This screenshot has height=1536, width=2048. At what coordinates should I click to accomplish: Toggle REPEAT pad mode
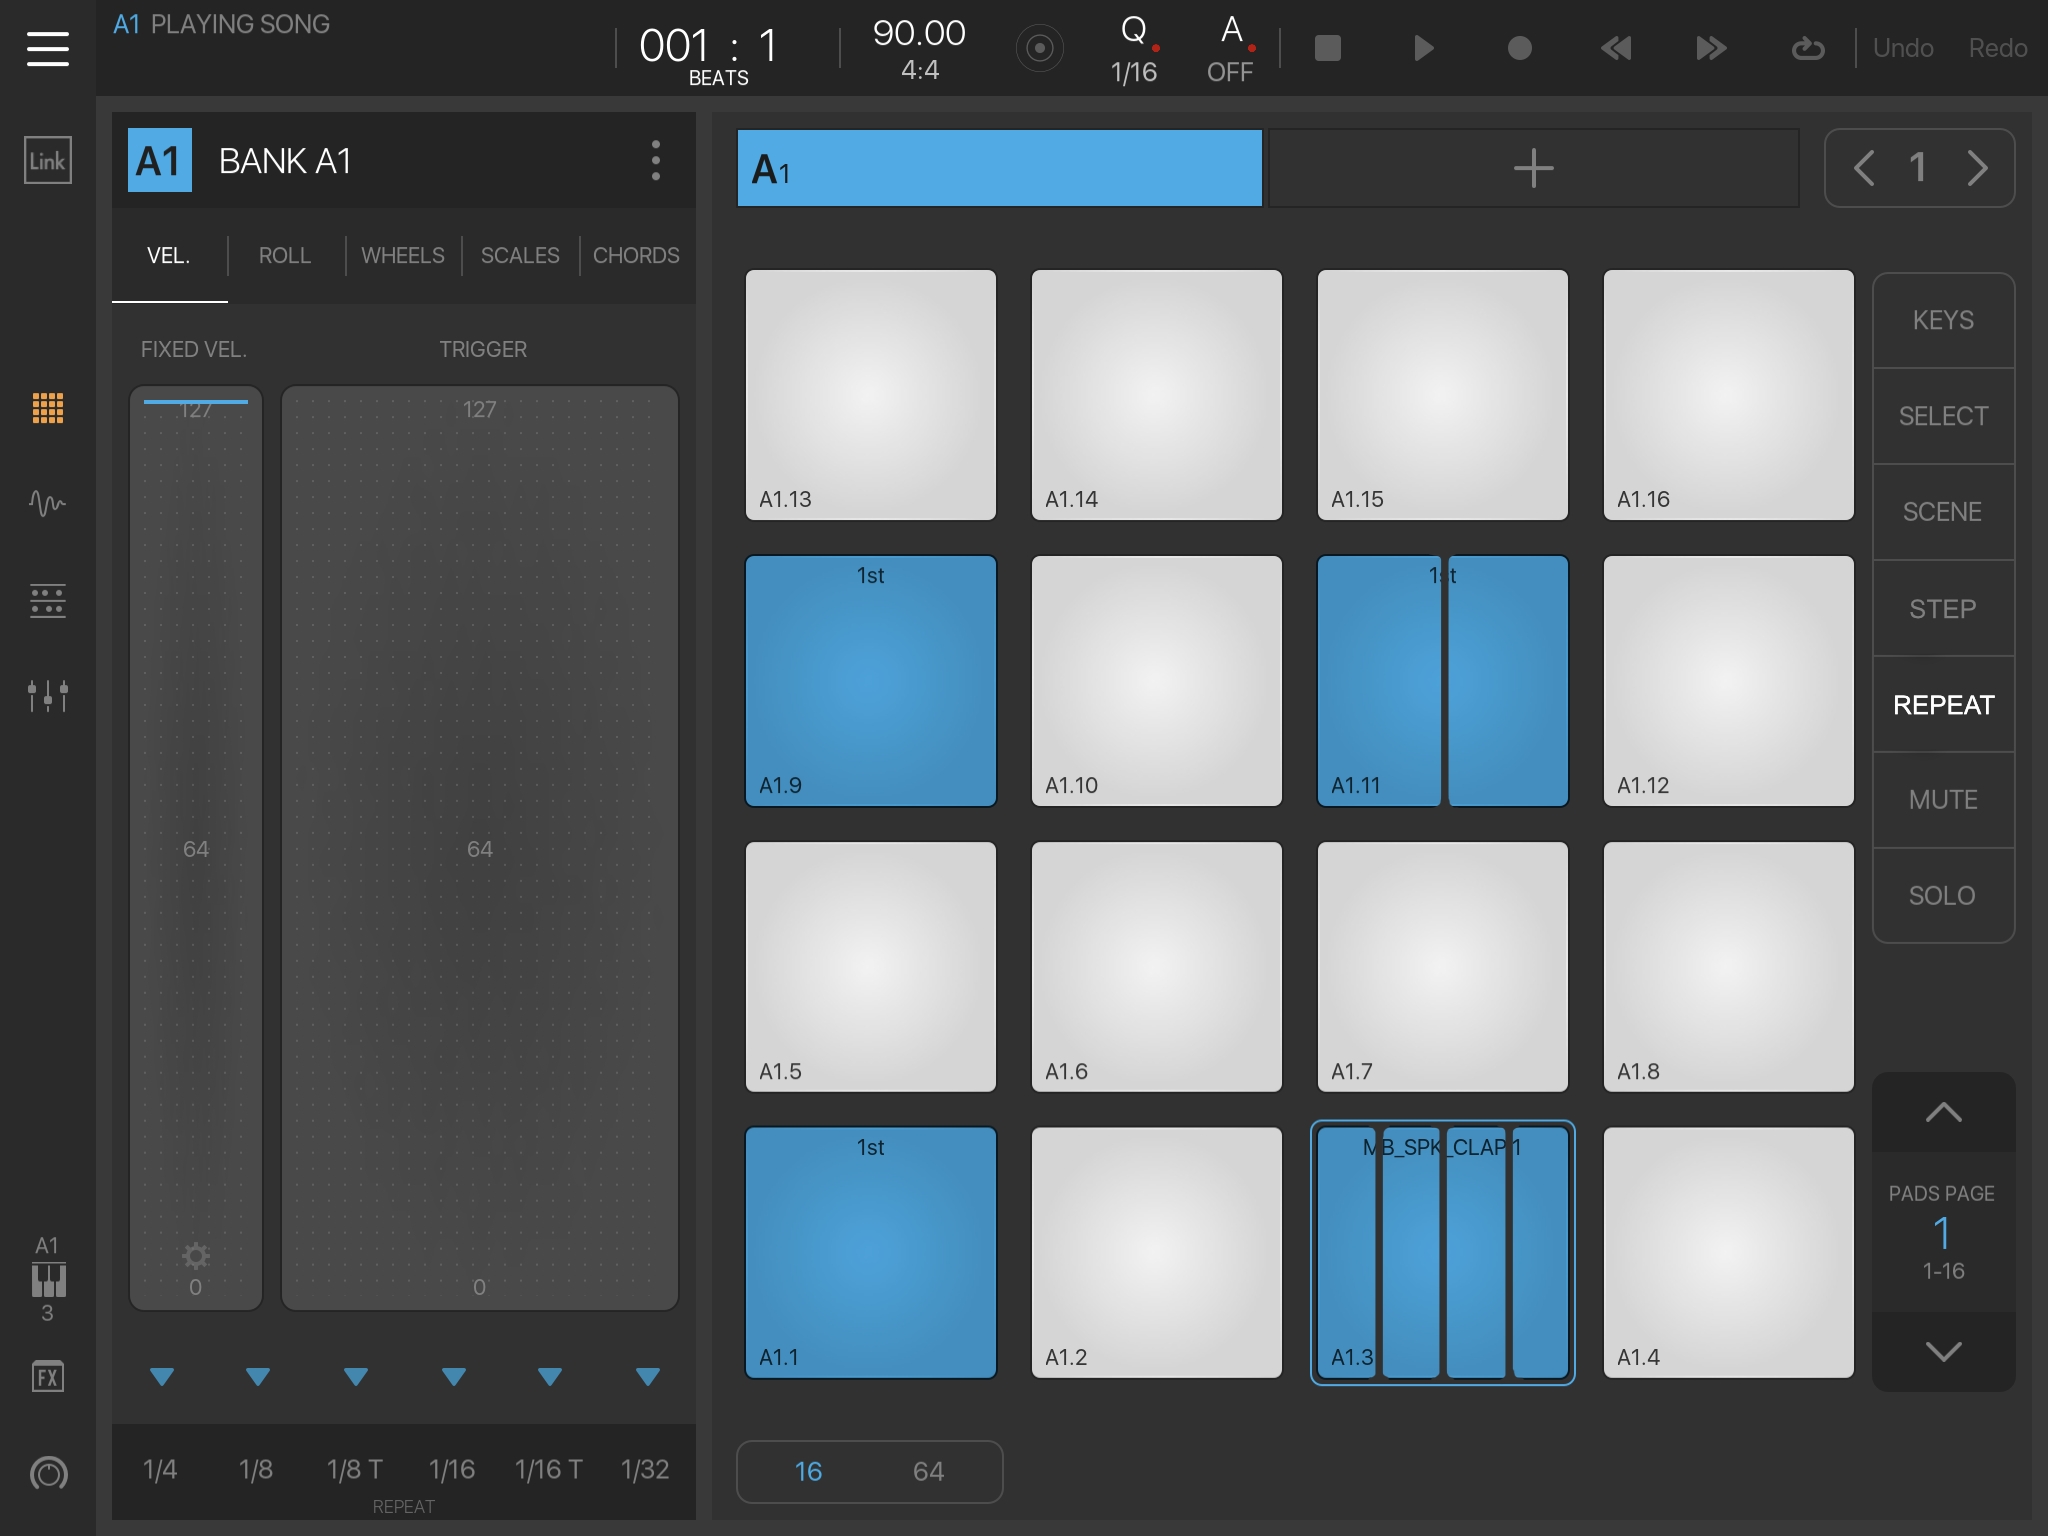[1943, 704]
